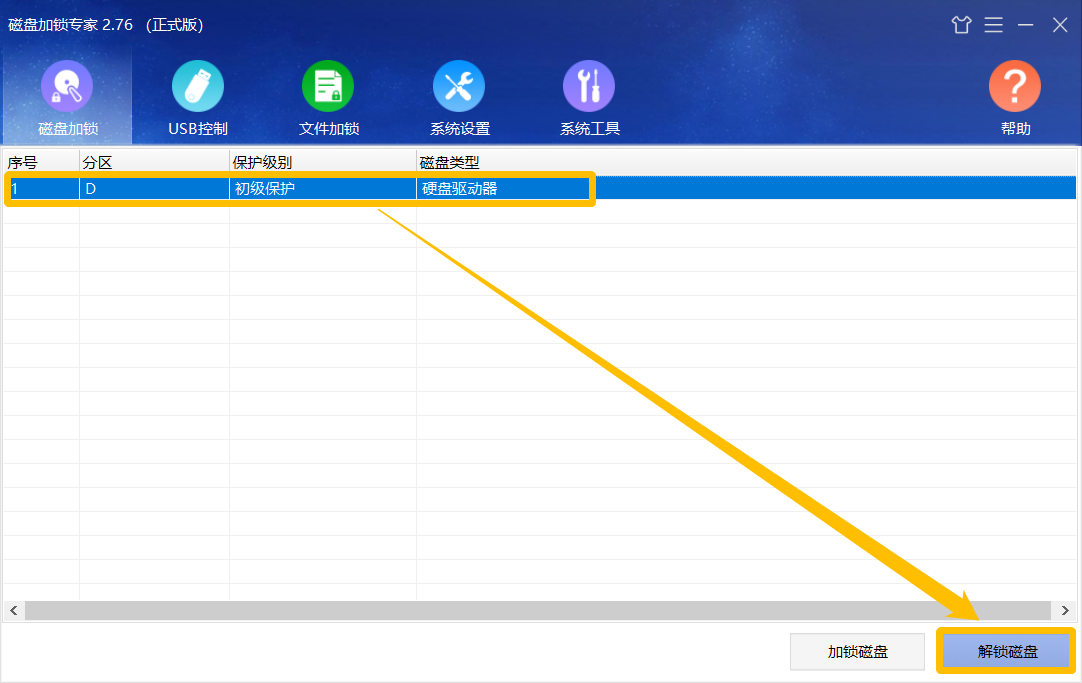The height and width of the screenshot is (683, 1082).
Task: Open the 系统工具 tools icon
Action: [x=589, y=86]
